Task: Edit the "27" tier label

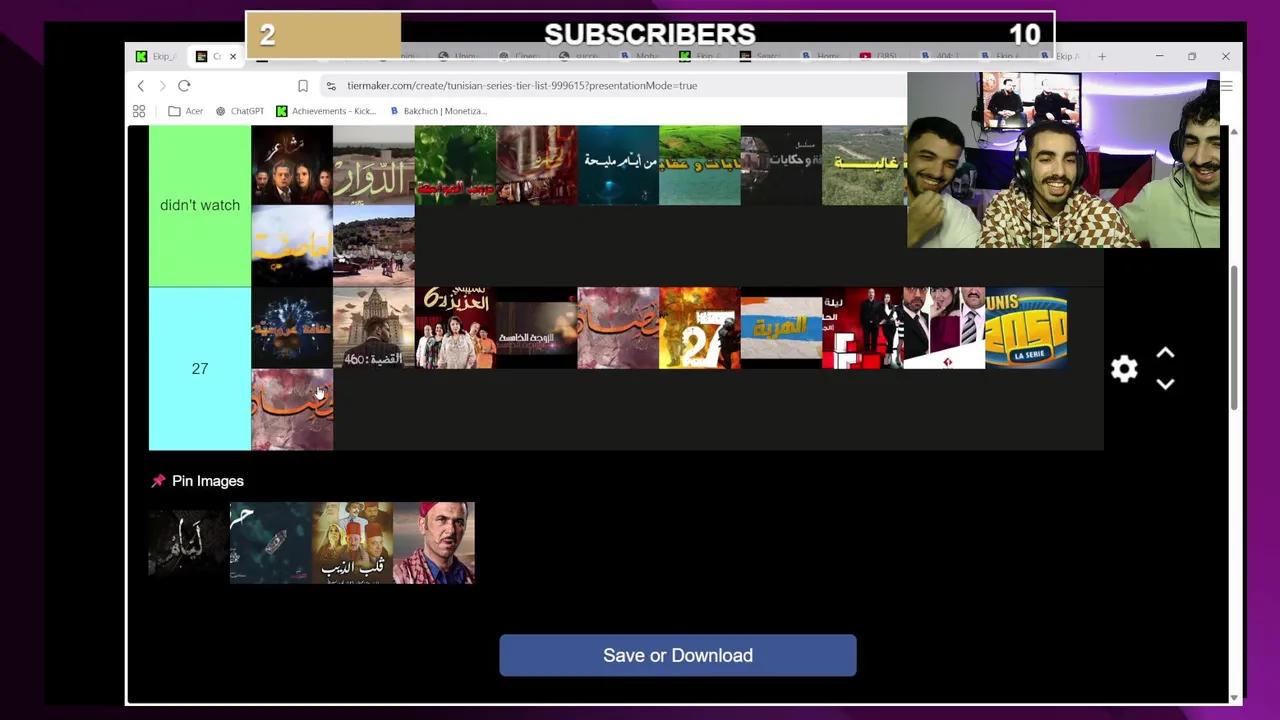Action: click(x=200, y=369)
